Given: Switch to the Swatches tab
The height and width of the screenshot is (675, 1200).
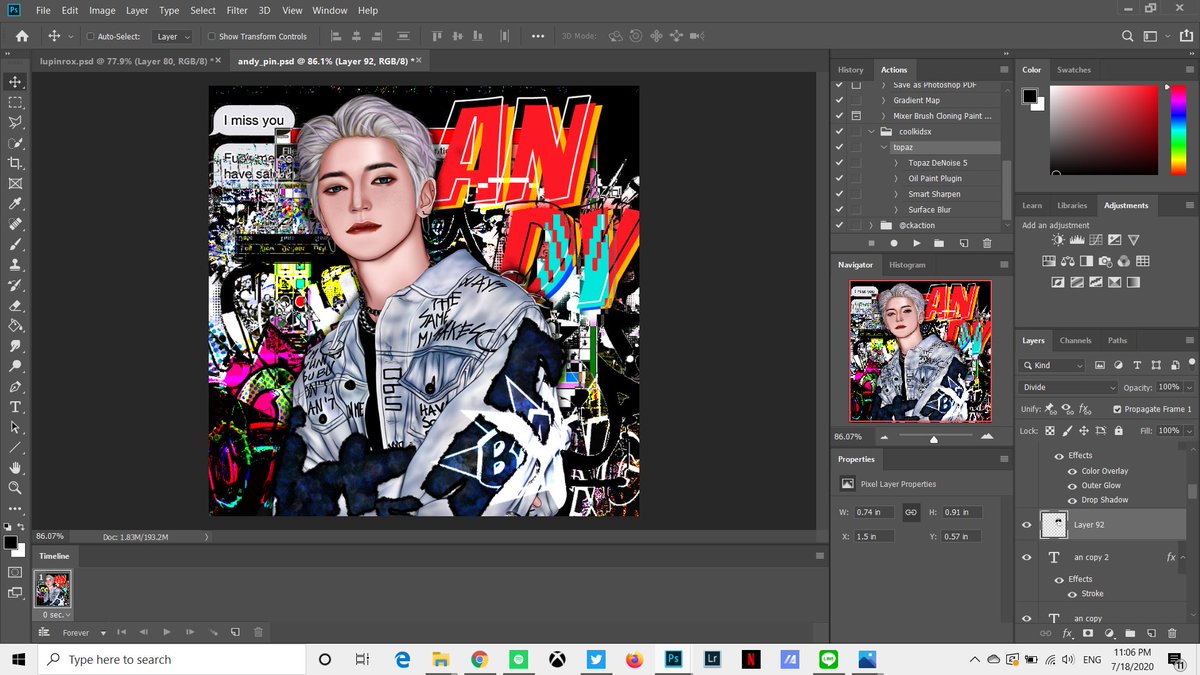Looking at the screenshot, I should pos(1074,70).
